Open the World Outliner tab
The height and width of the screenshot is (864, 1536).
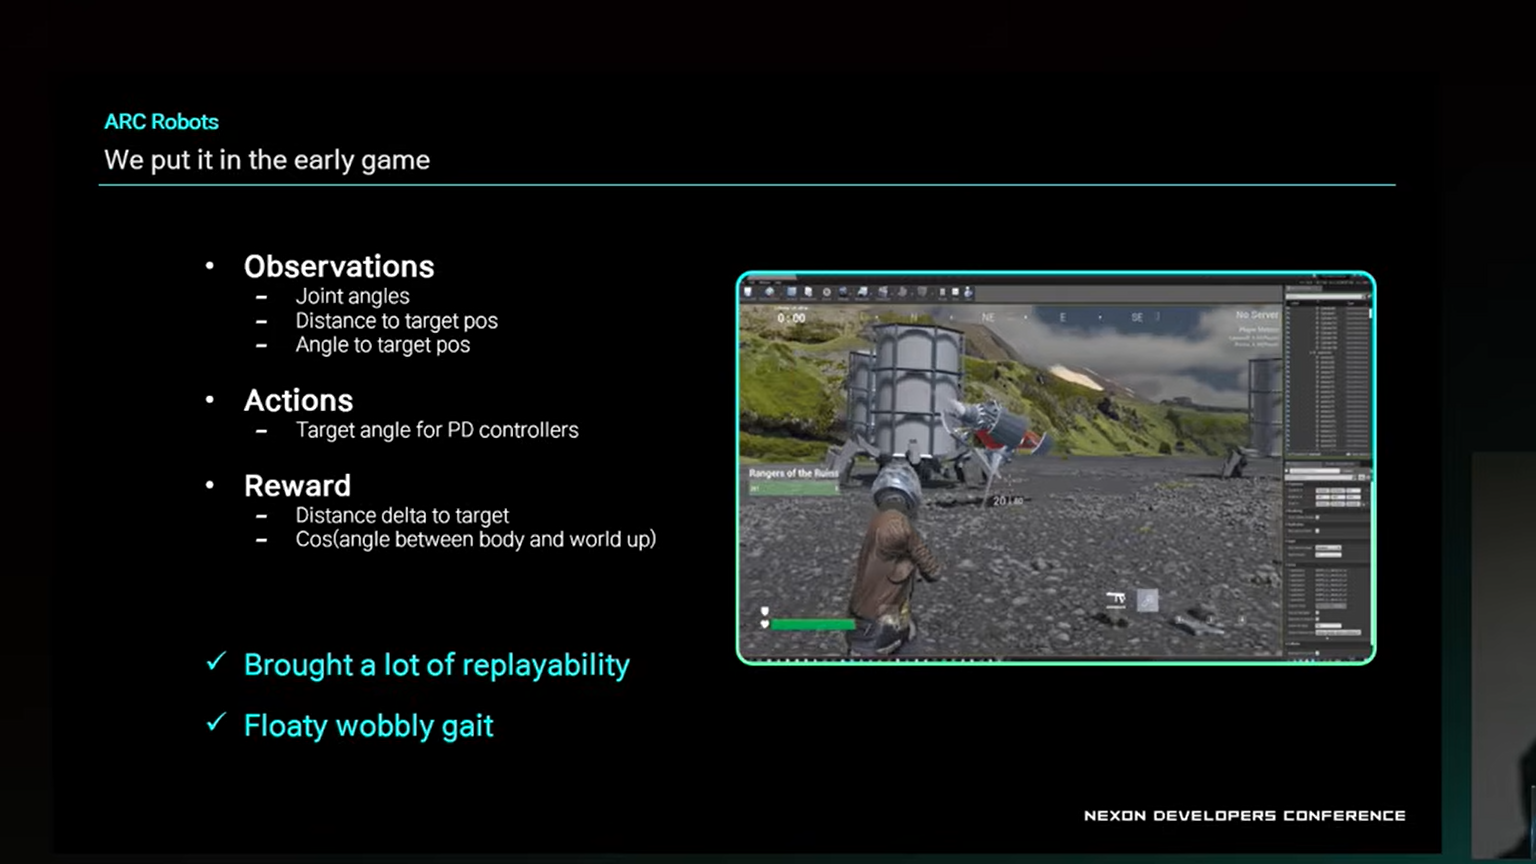pos(1303,288)
